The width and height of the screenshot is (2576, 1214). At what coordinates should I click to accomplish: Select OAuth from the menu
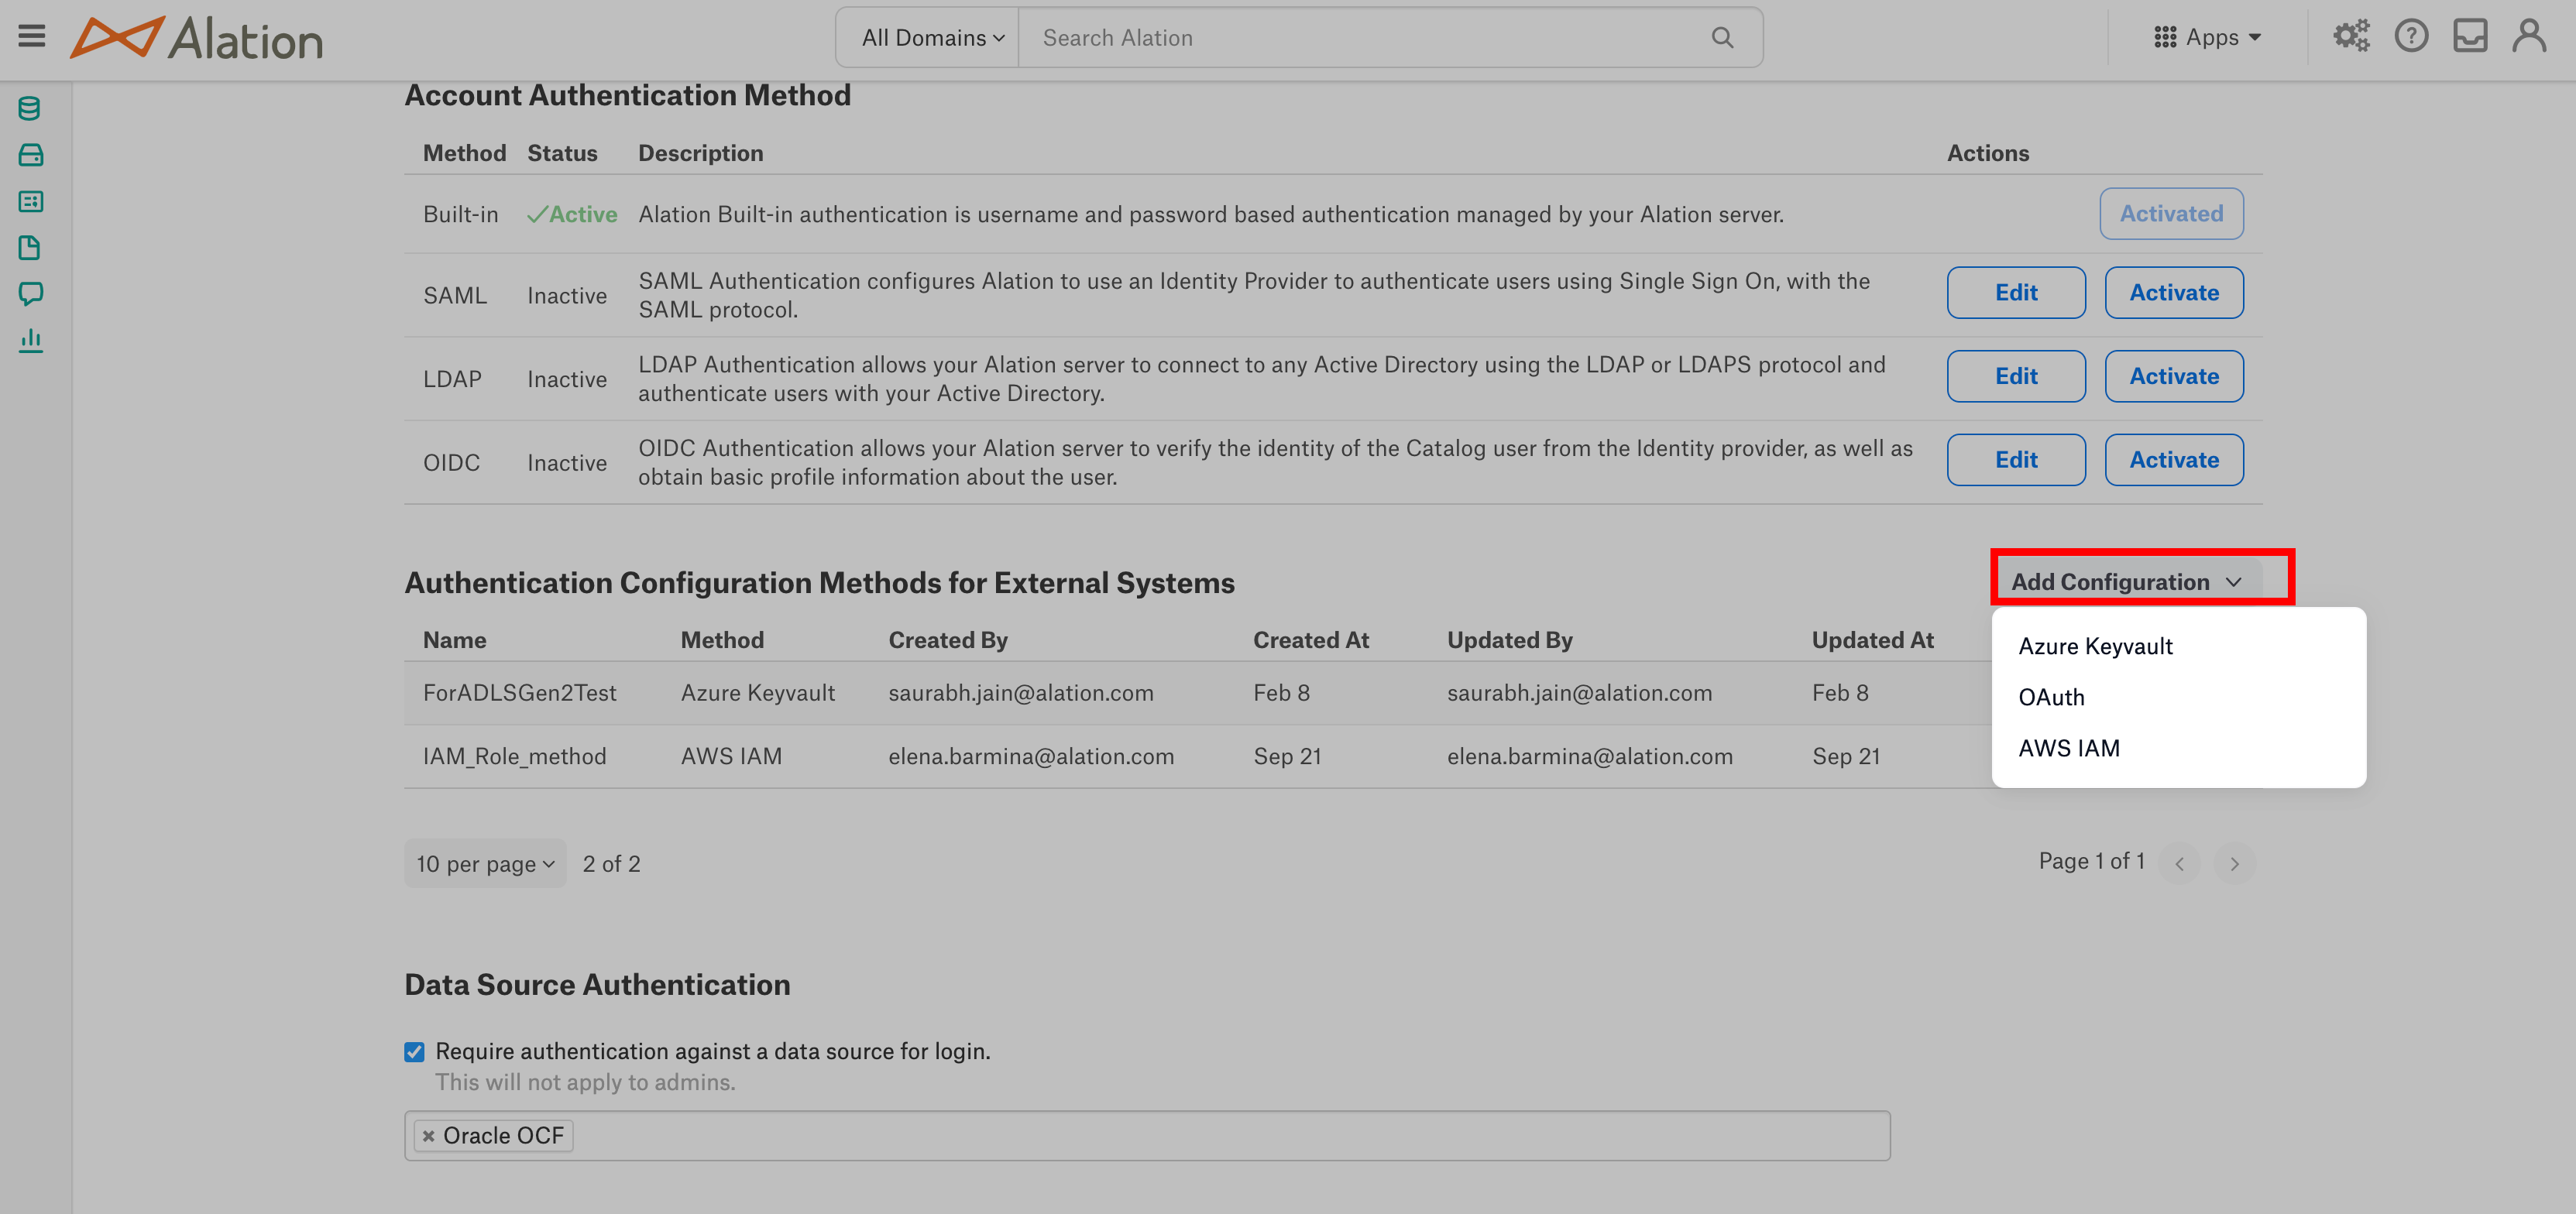tap(2051, 697)
